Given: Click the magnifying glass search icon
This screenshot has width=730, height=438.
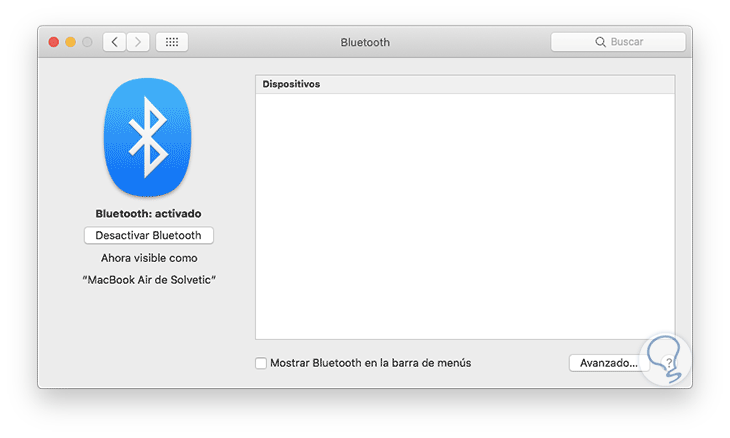Looking at the screenshot, I should (601, 42).
